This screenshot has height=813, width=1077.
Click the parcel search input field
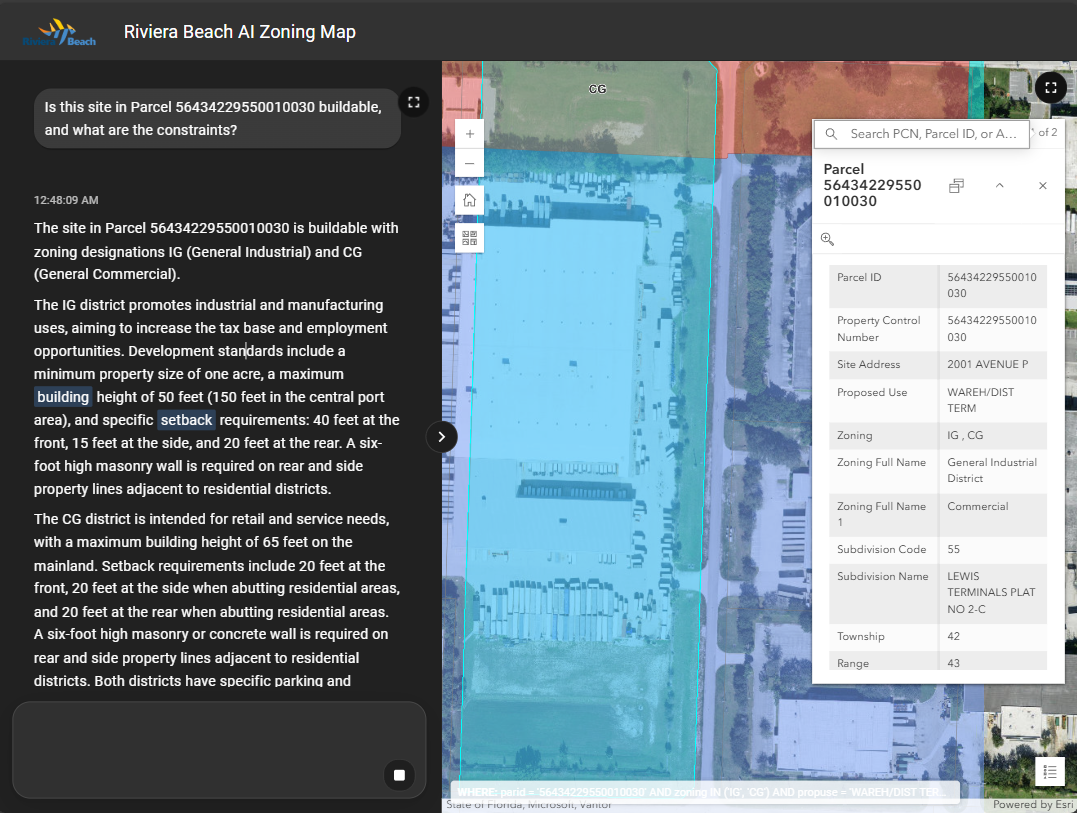pos(933,134)
